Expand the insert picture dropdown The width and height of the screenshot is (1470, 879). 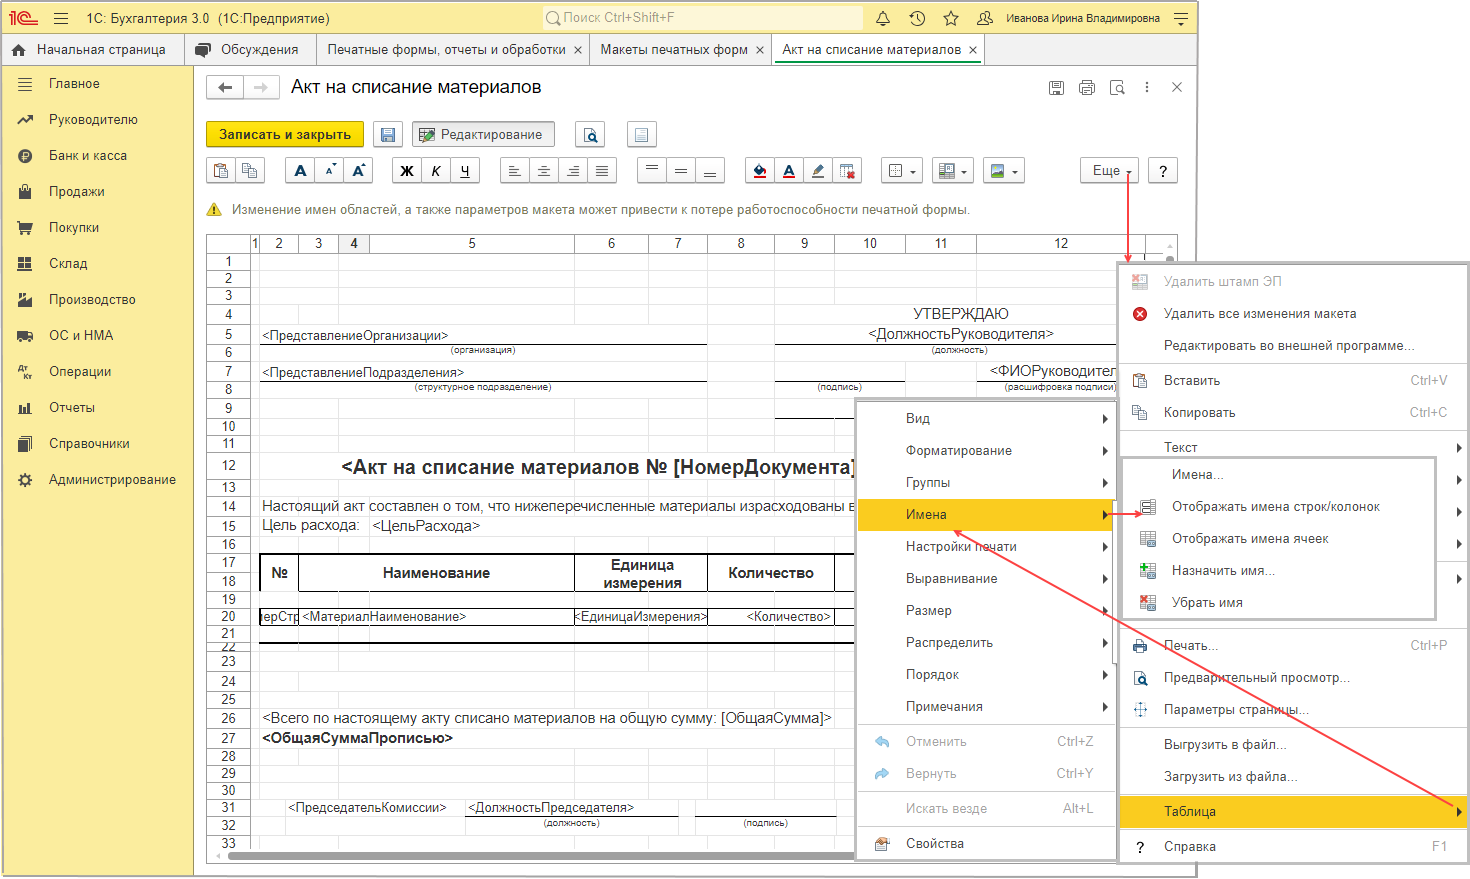(1003, 171)
